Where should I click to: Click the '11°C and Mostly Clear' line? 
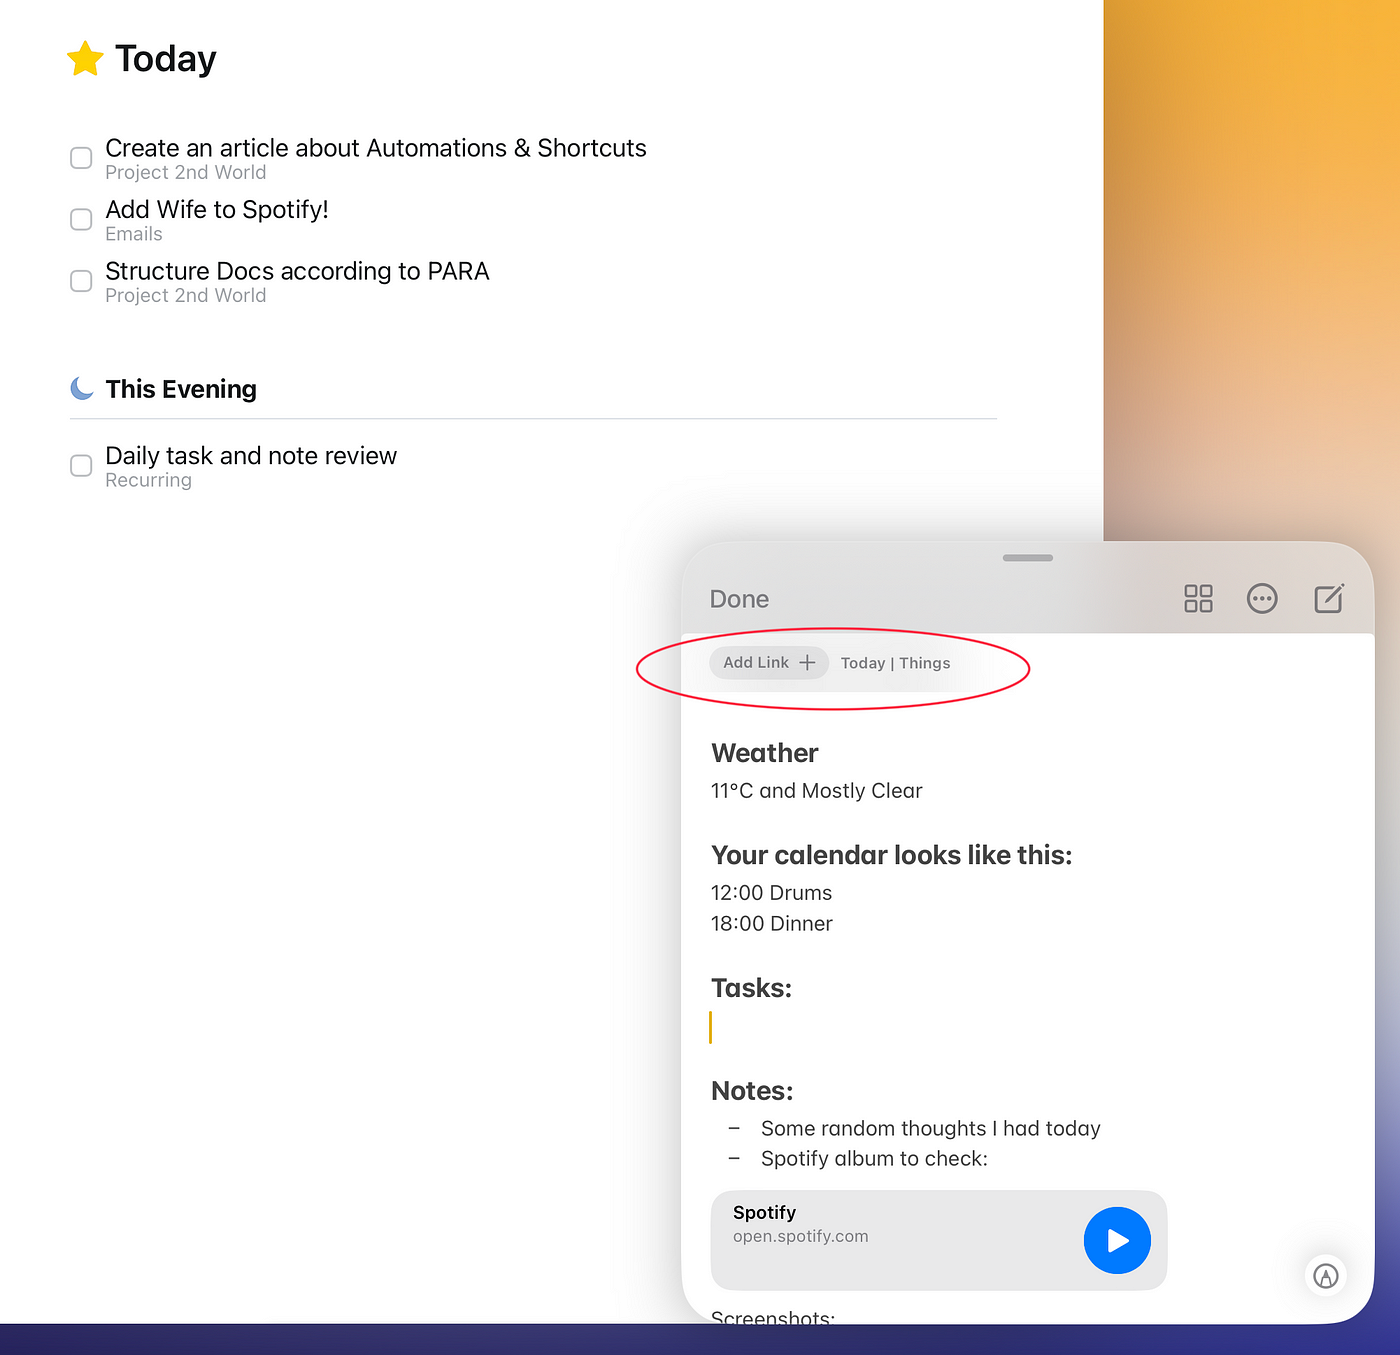pyautogui.click(x=816, y=791)
